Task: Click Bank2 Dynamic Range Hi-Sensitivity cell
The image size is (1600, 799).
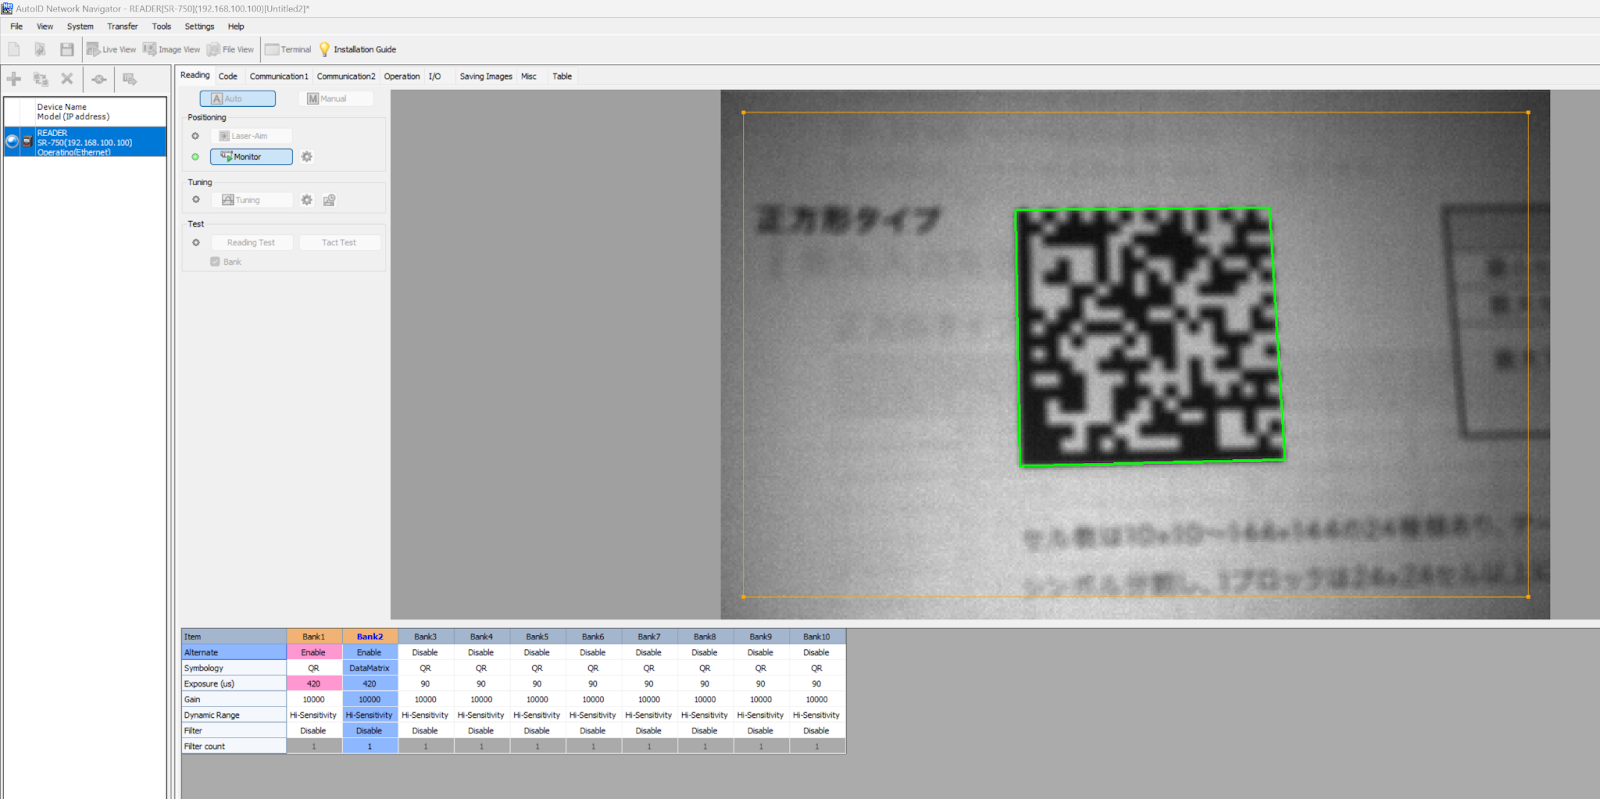Action: click(370, 715)
